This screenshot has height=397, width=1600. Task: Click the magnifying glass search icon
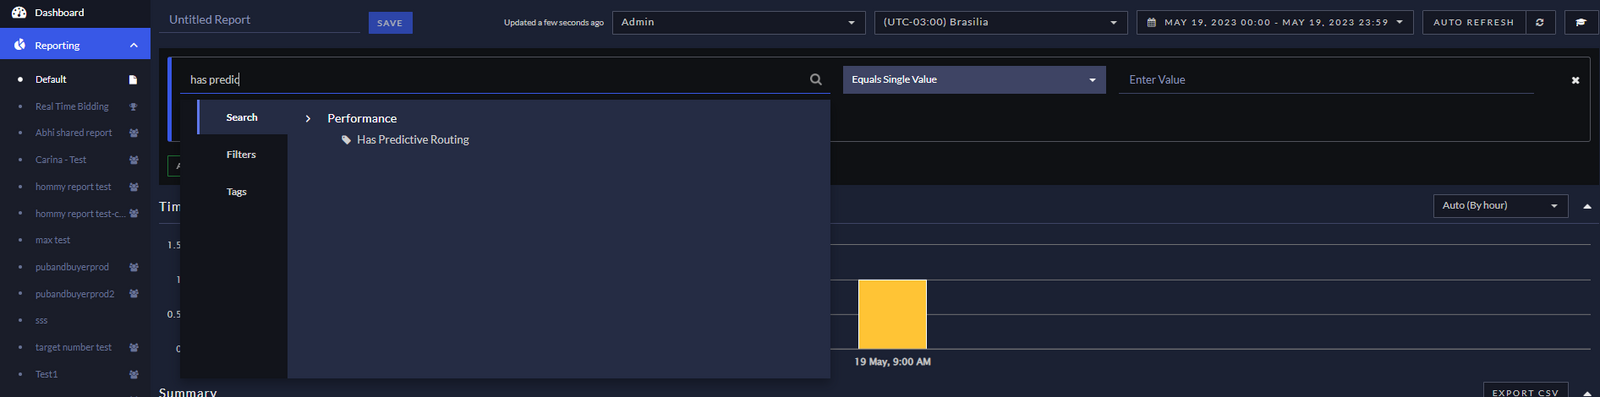point(816,80)
